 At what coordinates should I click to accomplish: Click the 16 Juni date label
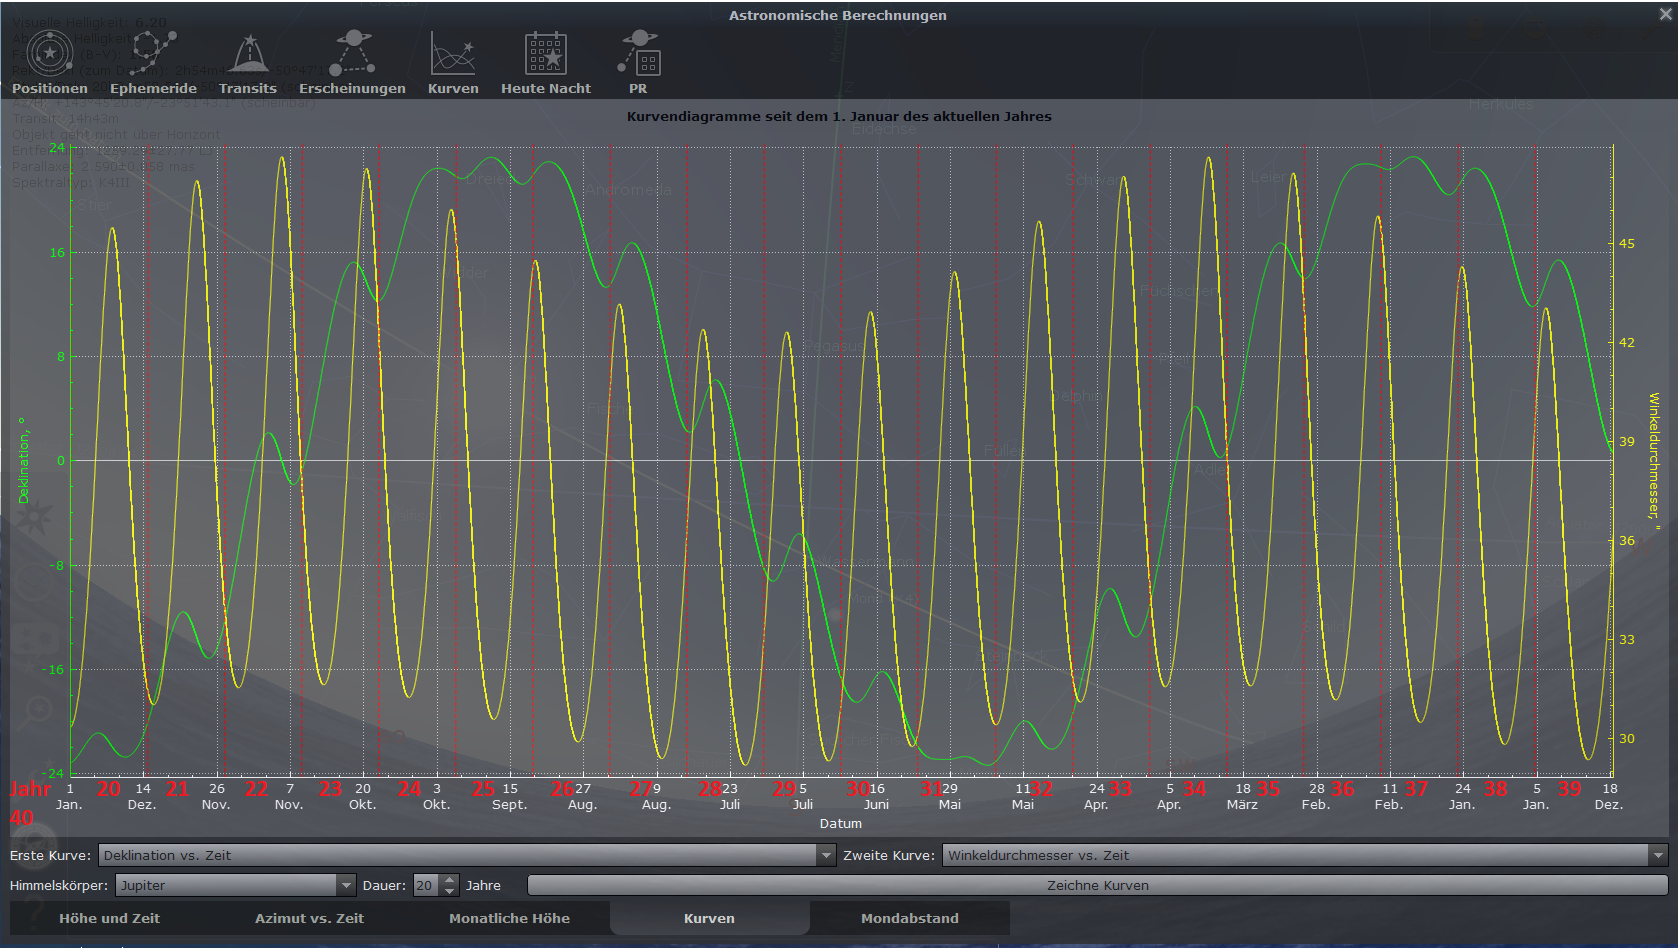coord(876,796)
